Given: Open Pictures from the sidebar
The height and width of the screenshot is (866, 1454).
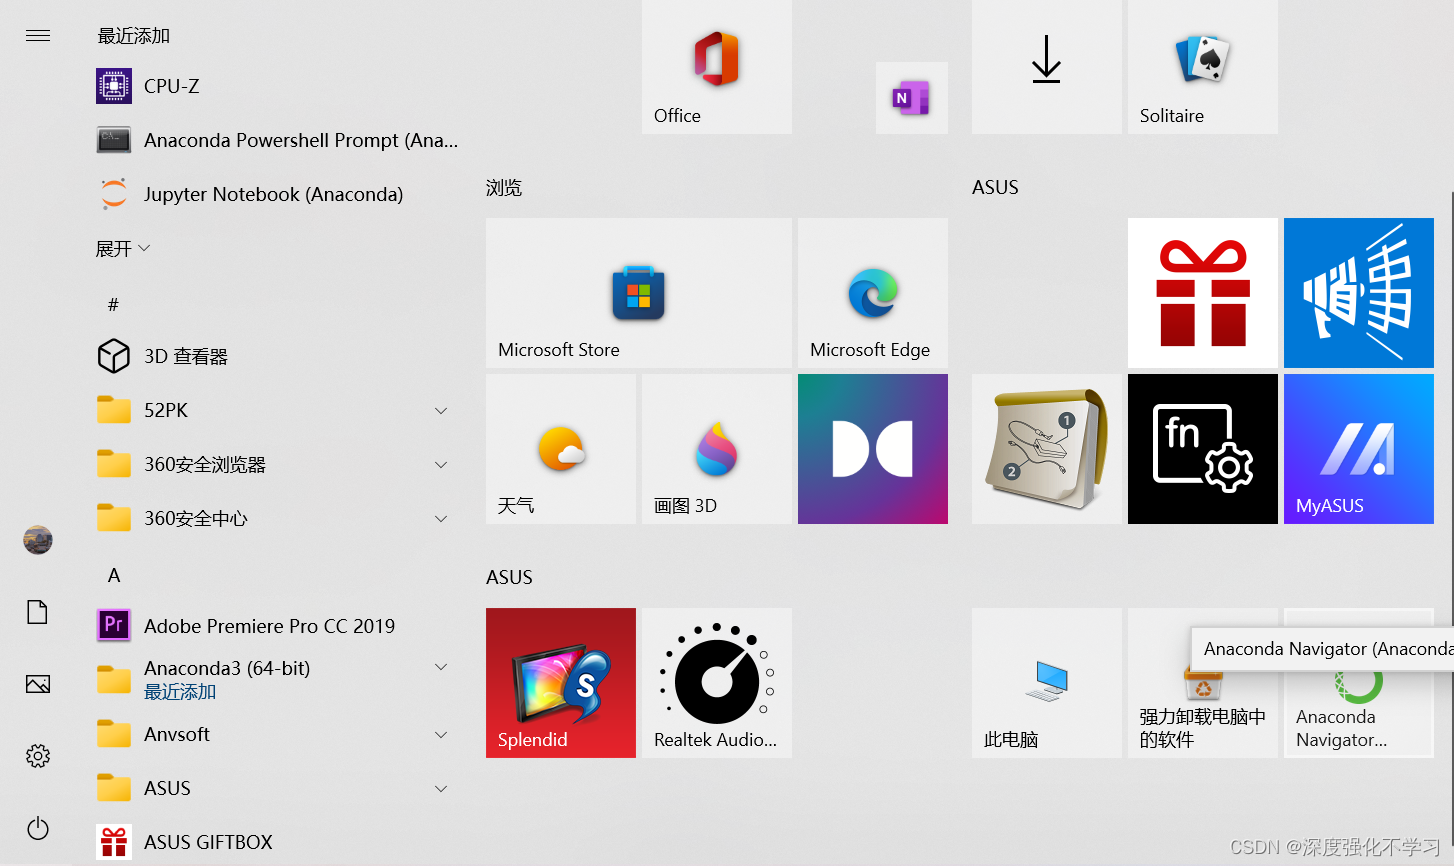Looking at the screenshot, I should 38,684.
